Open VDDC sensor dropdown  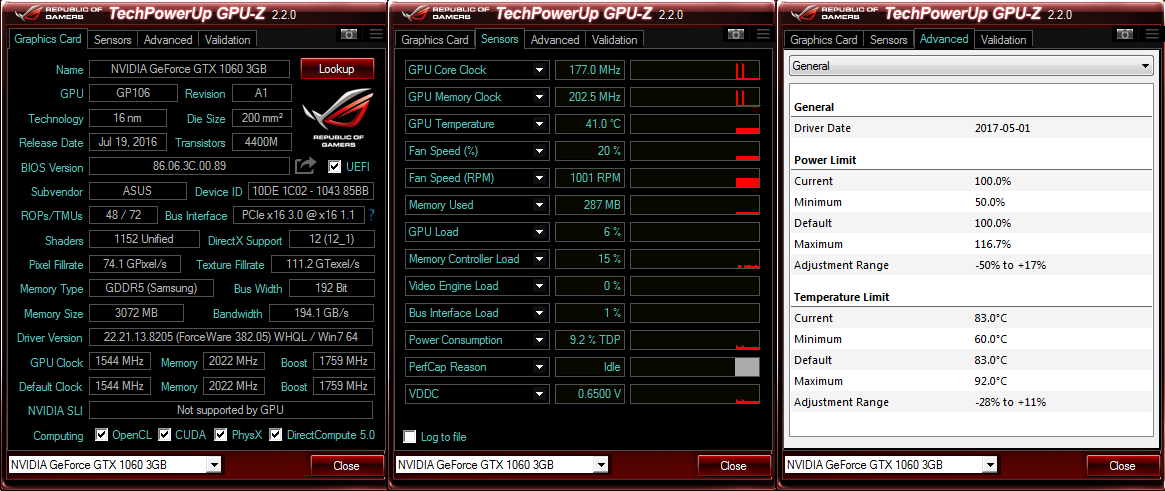[539, 394]
